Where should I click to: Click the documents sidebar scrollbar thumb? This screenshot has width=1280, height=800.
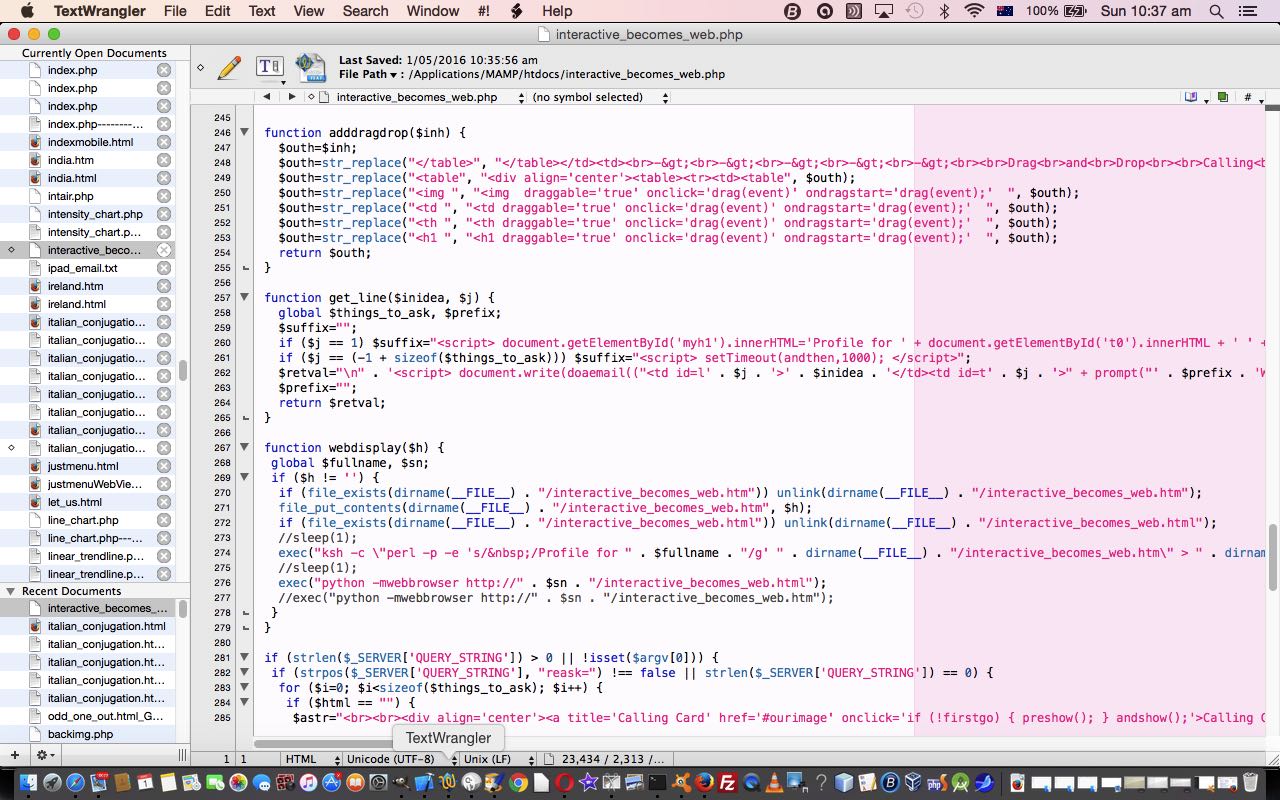[x=183, y=369]
